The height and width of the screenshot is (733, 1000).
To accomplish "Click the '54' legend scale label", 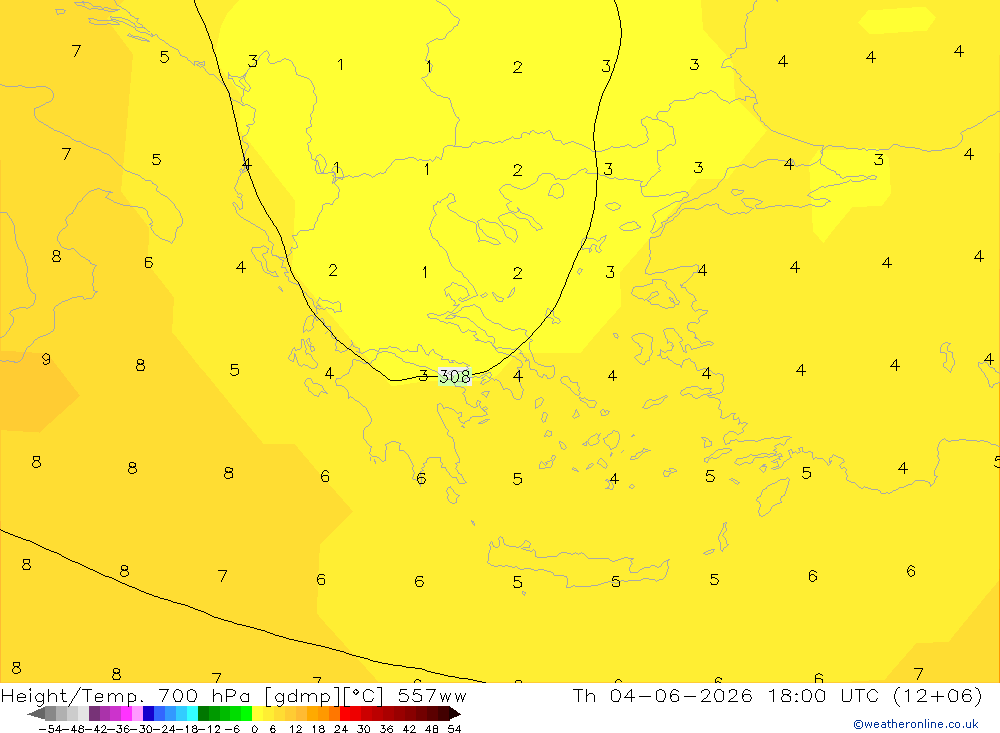I will pyautogui.click(x=454, y=729).
